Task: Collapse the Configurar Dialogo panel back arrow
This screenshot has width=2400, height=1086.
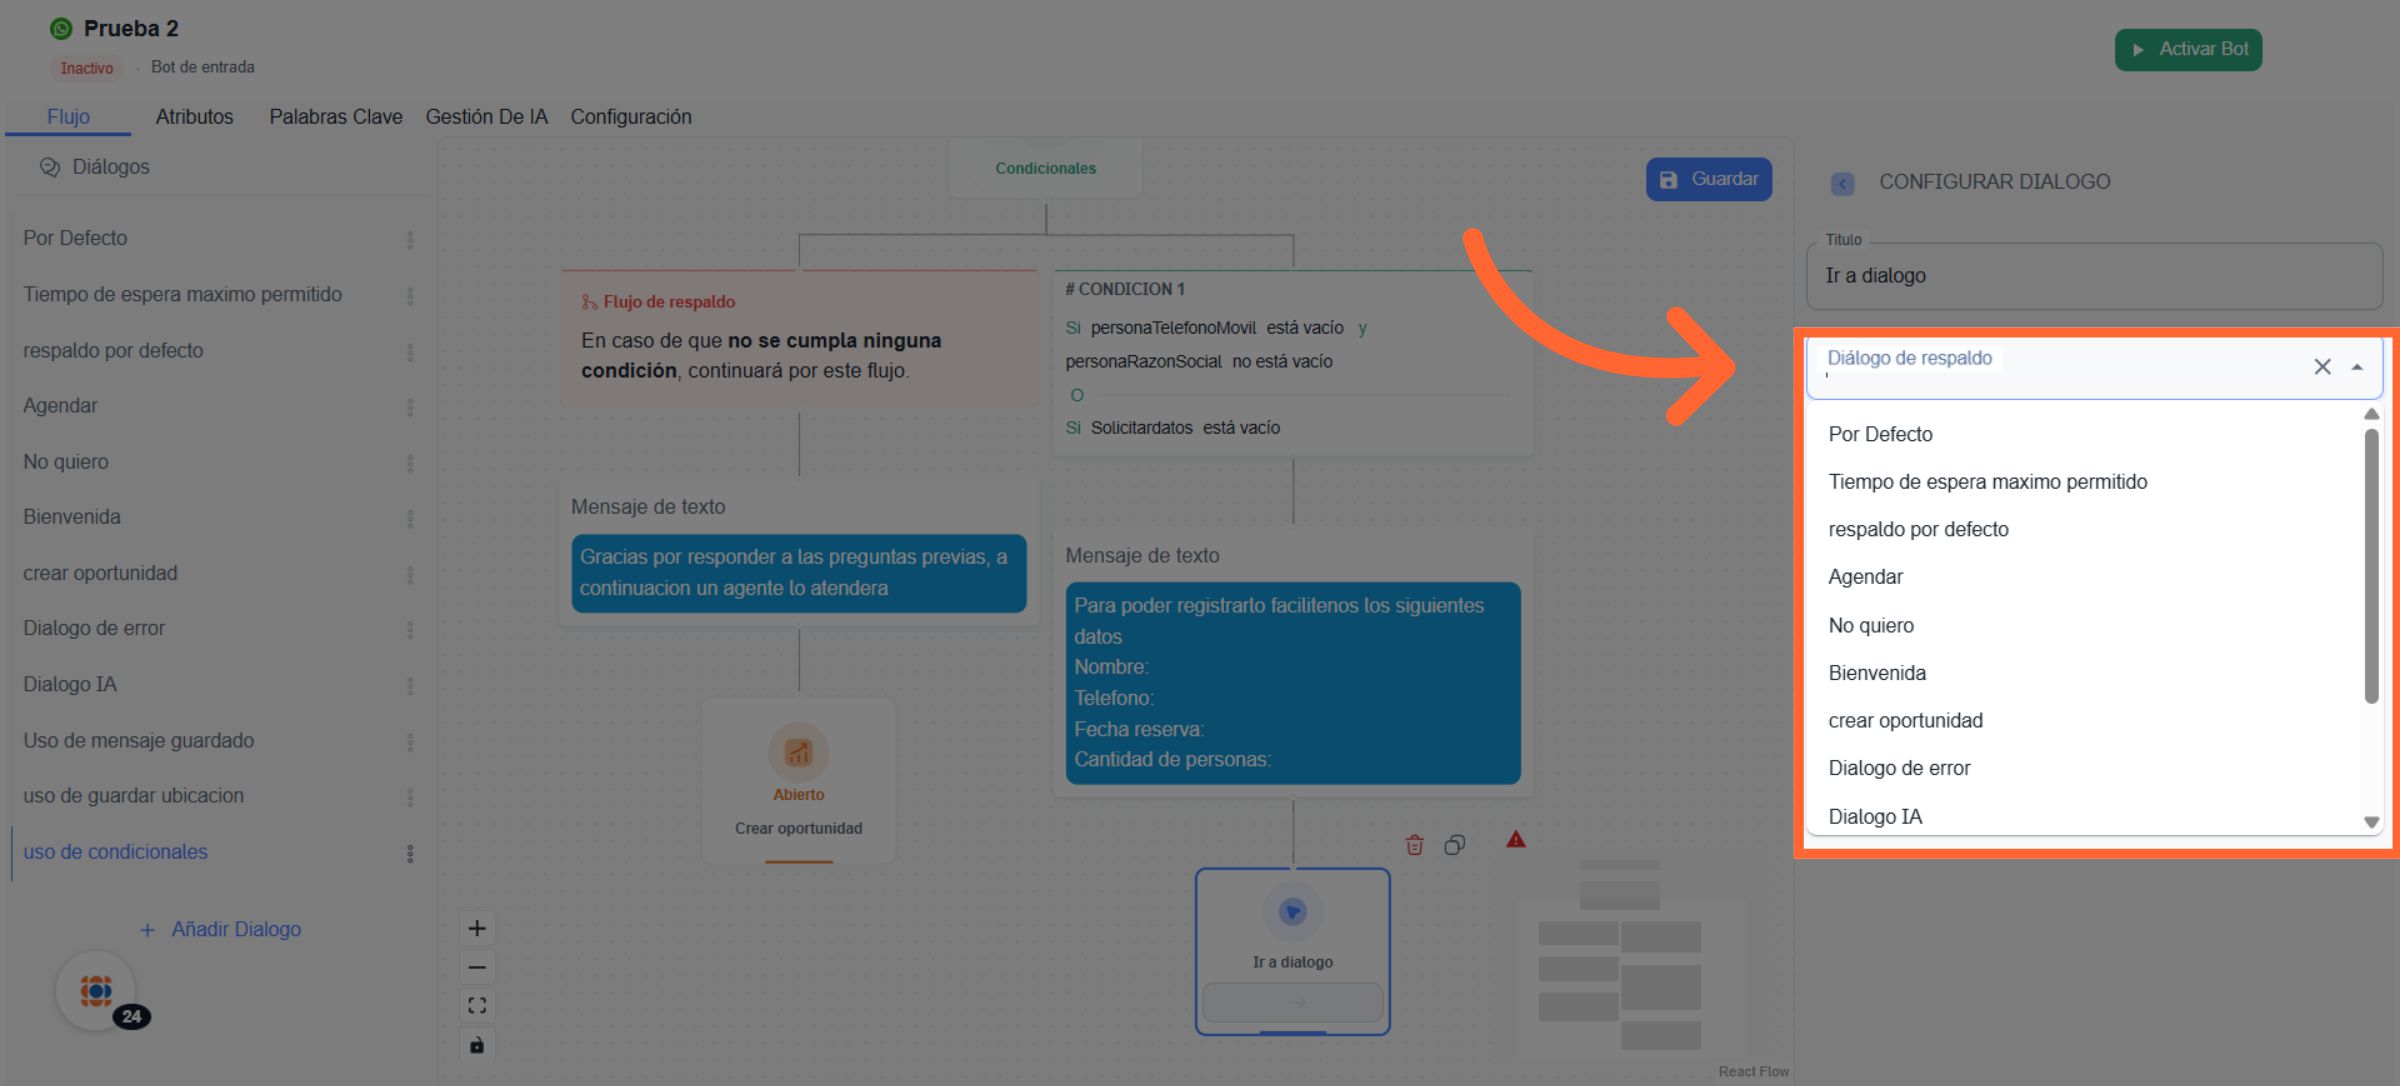Action: [1842, 183]
